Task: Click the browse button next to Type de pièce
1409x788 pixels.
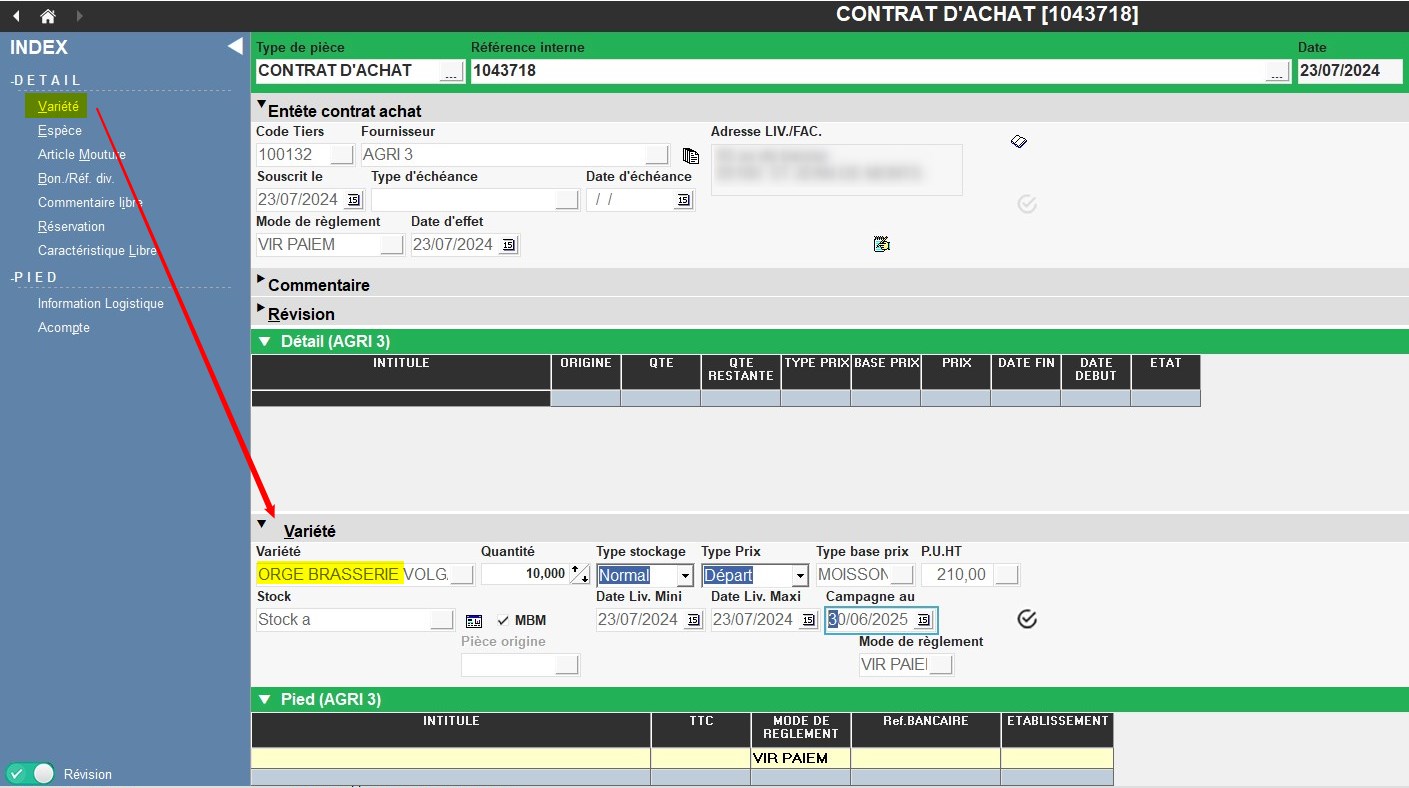Action: pos(452,72)
